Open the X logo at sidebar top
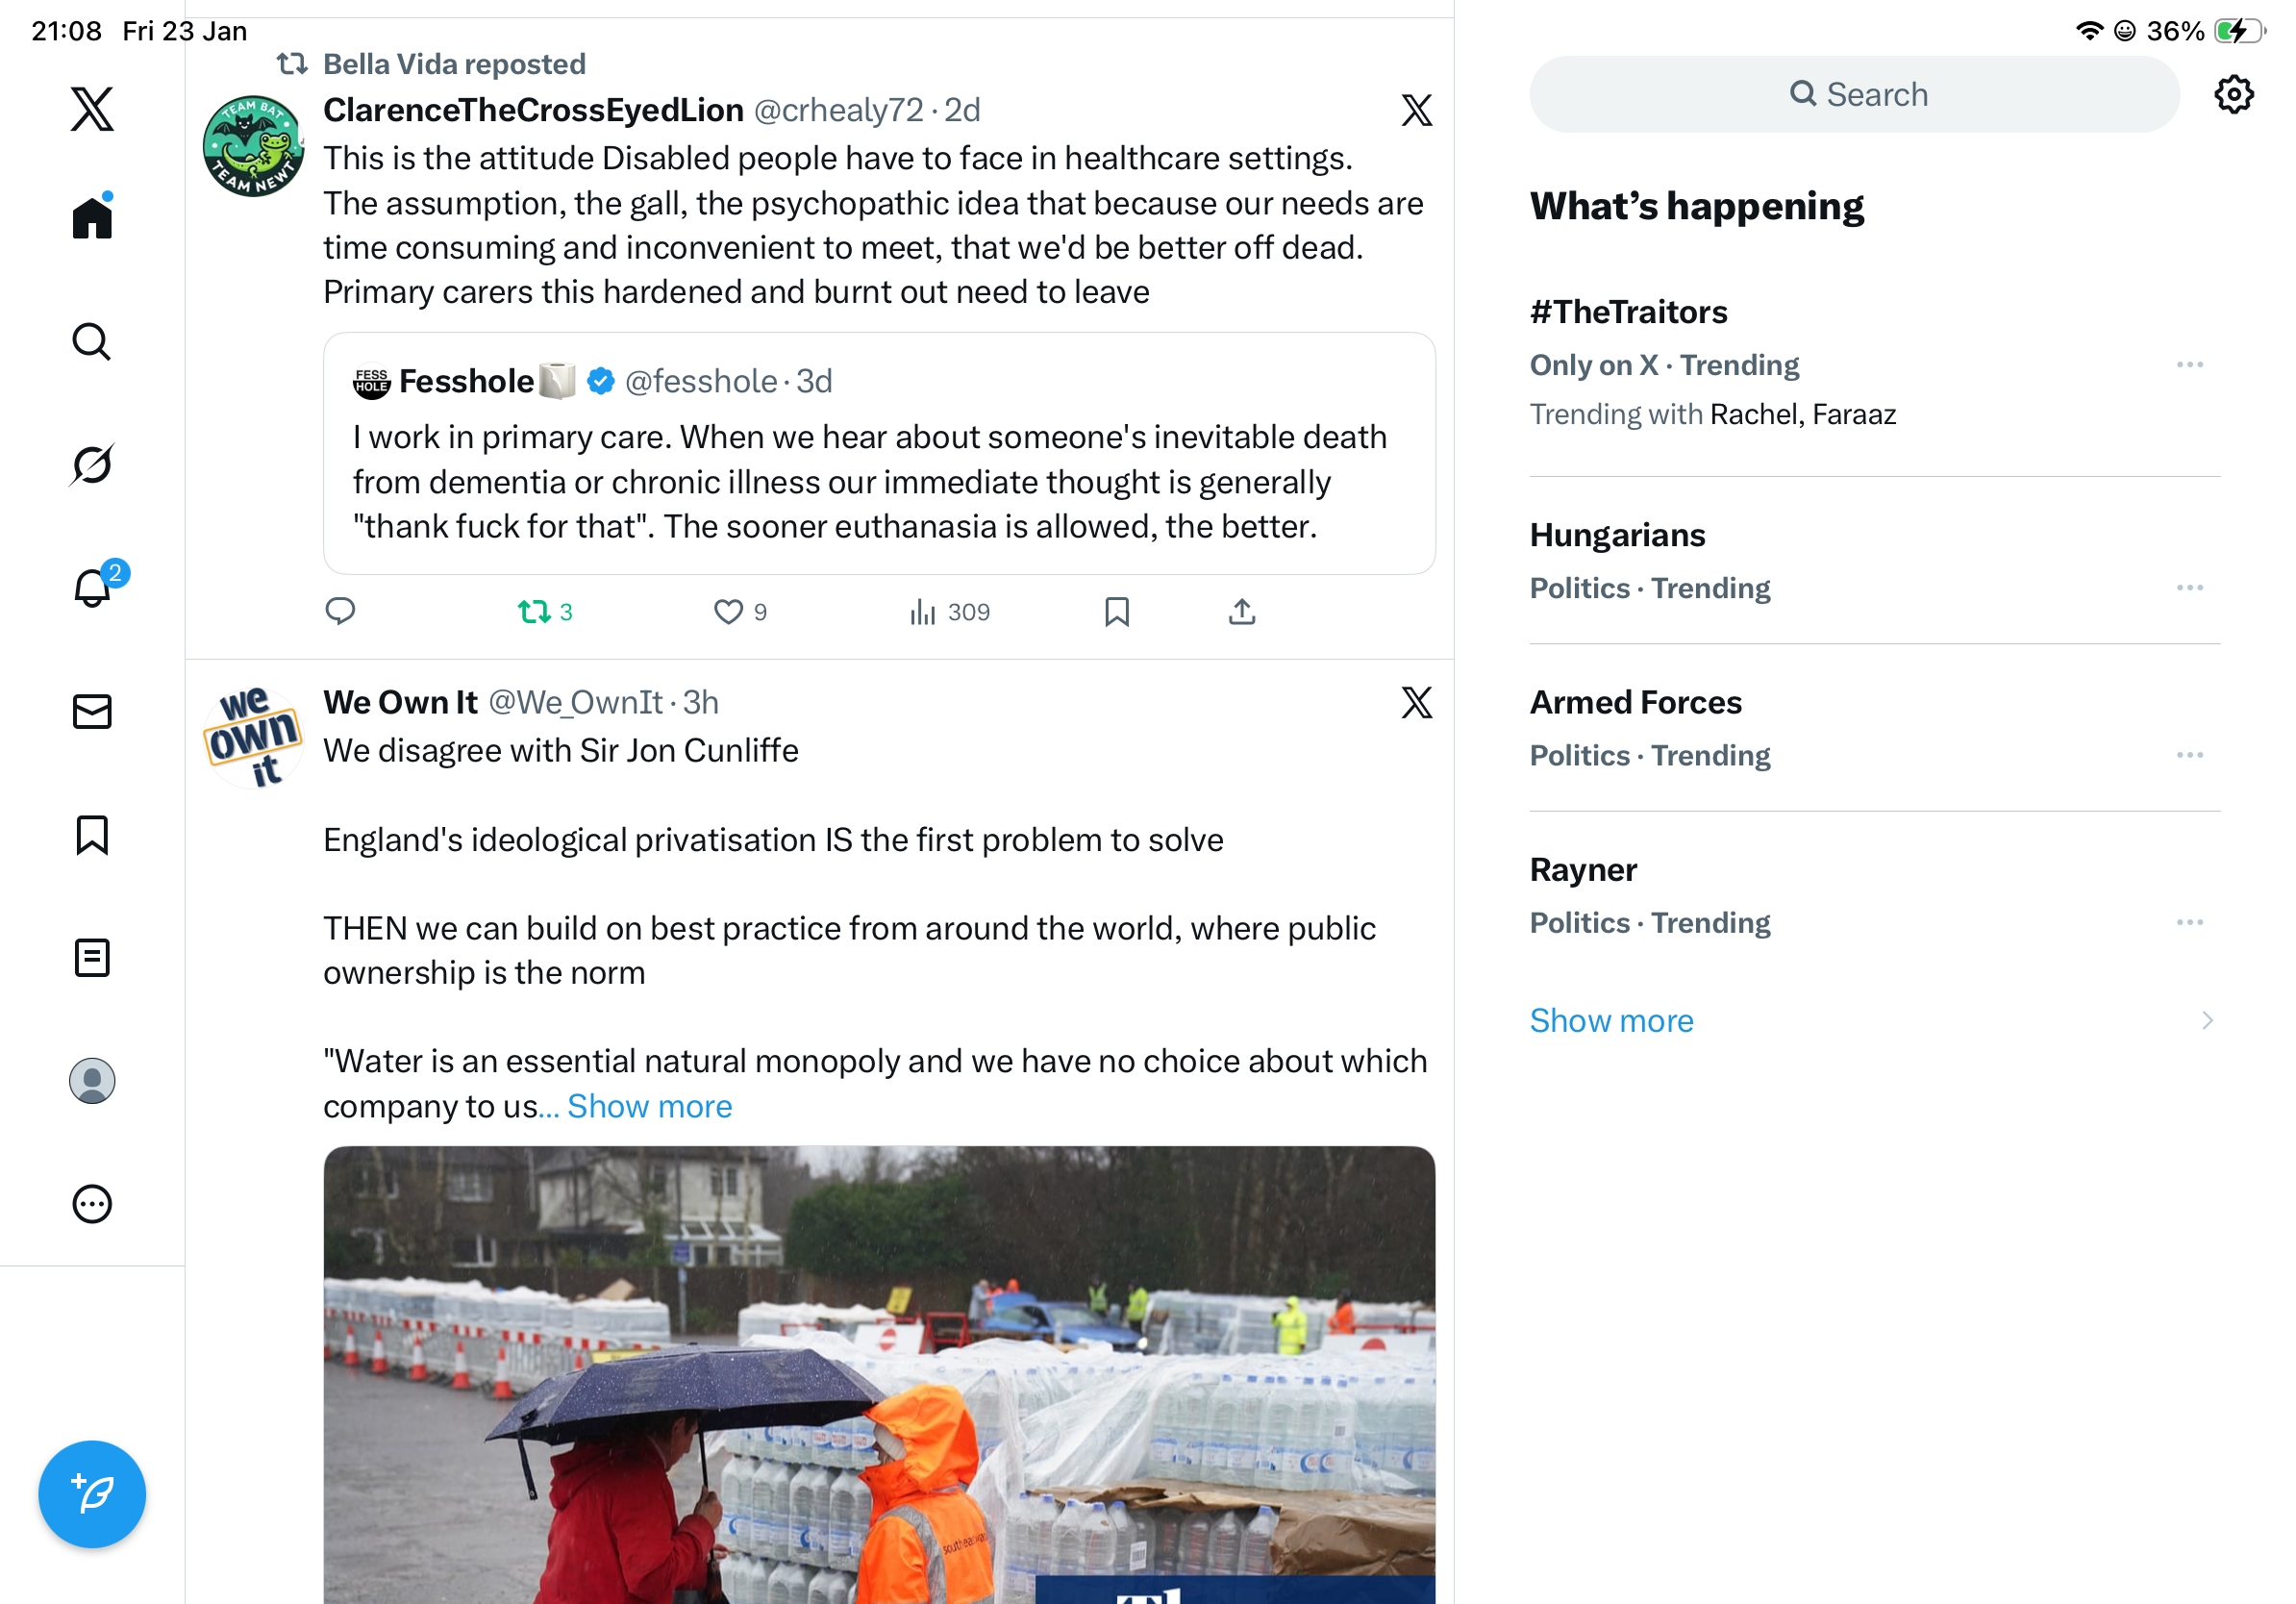Image resolution: width=2296 pixels, height=1604 pixels. [92, 109]
